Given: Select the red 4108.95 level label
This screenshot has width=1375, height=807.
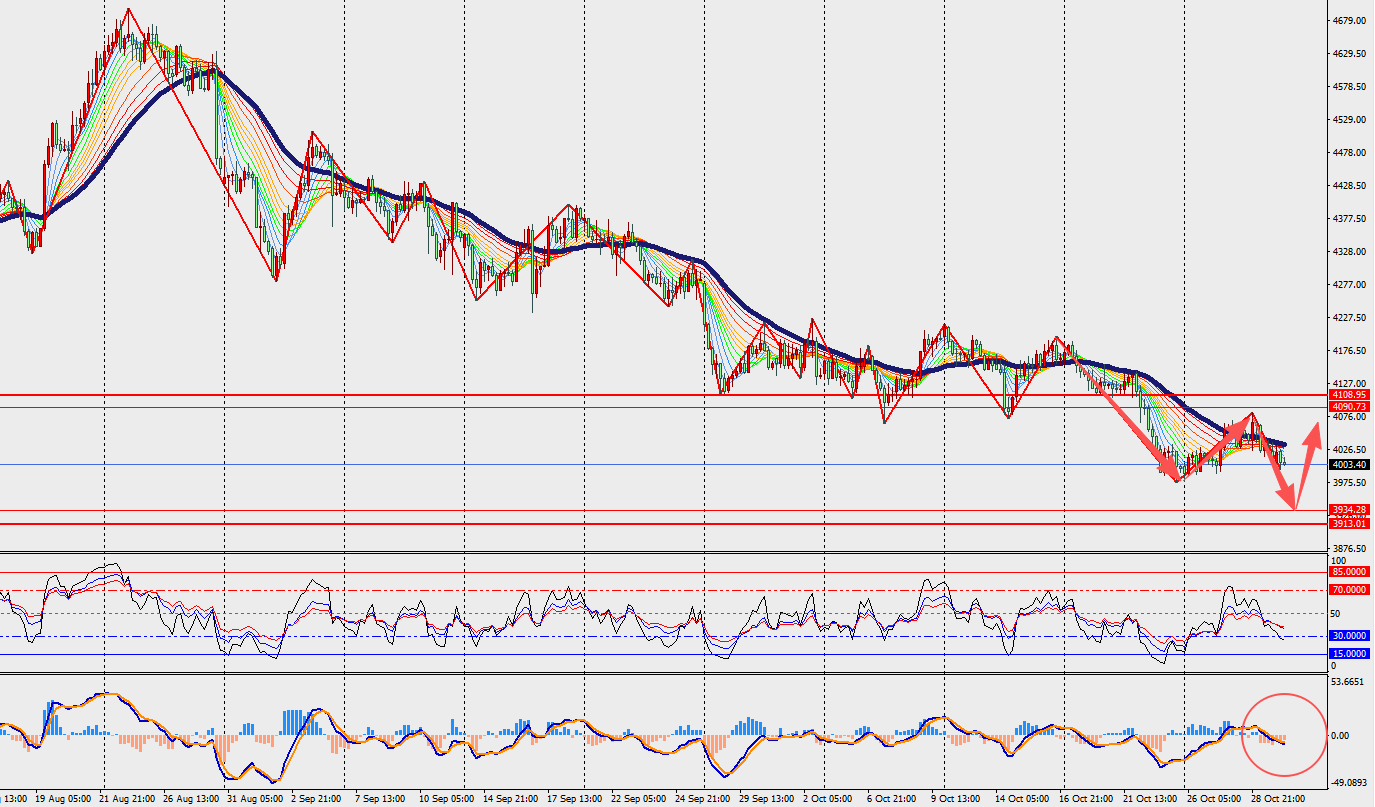Looking at the screenshot, I should click(1349, 395).
